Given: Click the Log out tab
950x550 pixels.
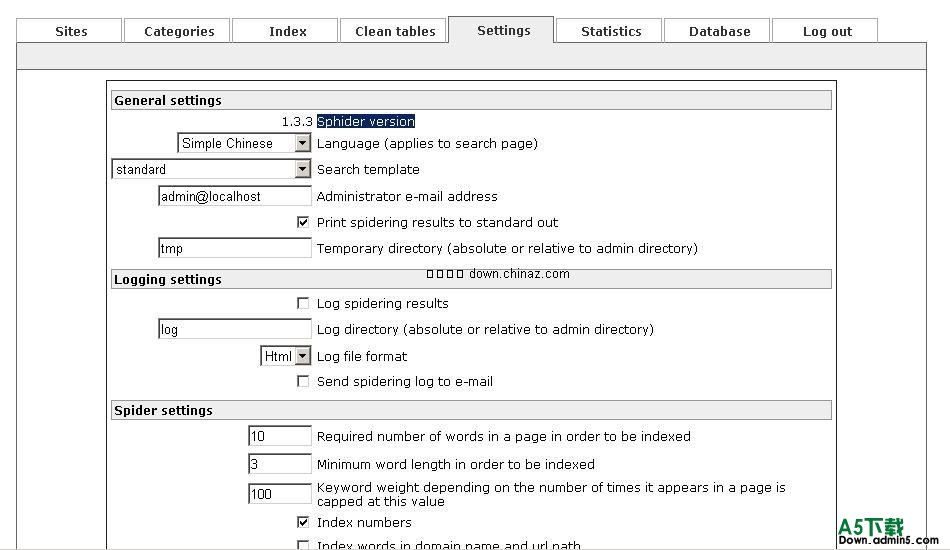Looking at the screenshot, I should 827,31.
